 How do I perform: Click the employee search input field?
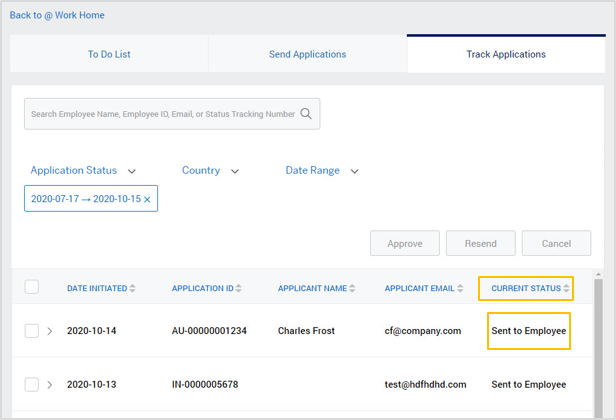pyautogui.click(x=162, y=114)
